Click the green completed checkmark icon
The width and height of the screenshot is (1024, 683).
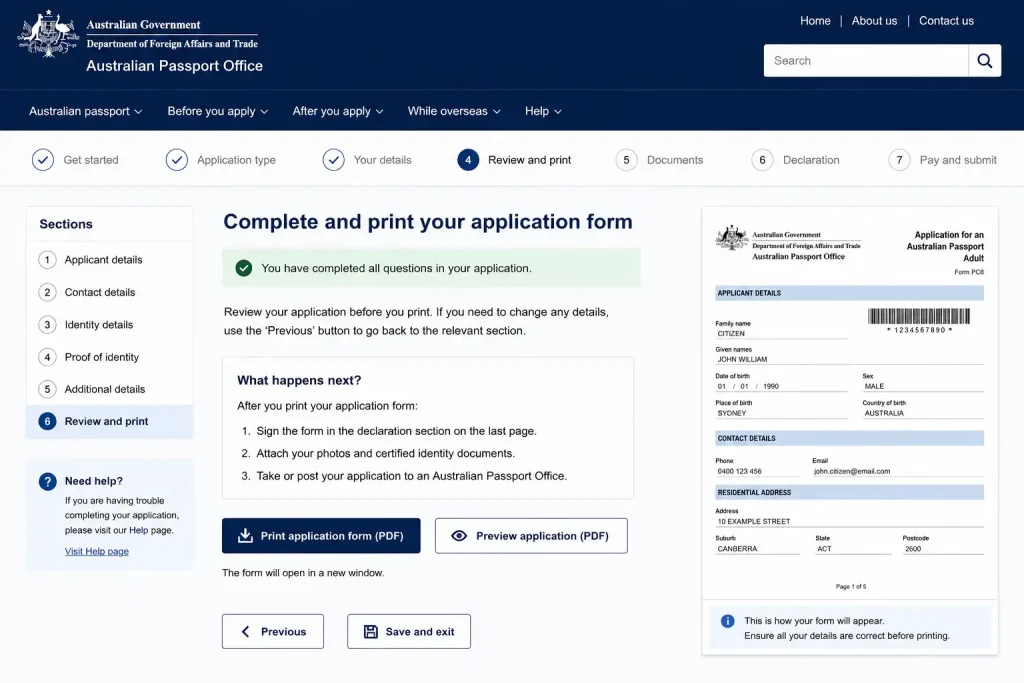(244, 268)
